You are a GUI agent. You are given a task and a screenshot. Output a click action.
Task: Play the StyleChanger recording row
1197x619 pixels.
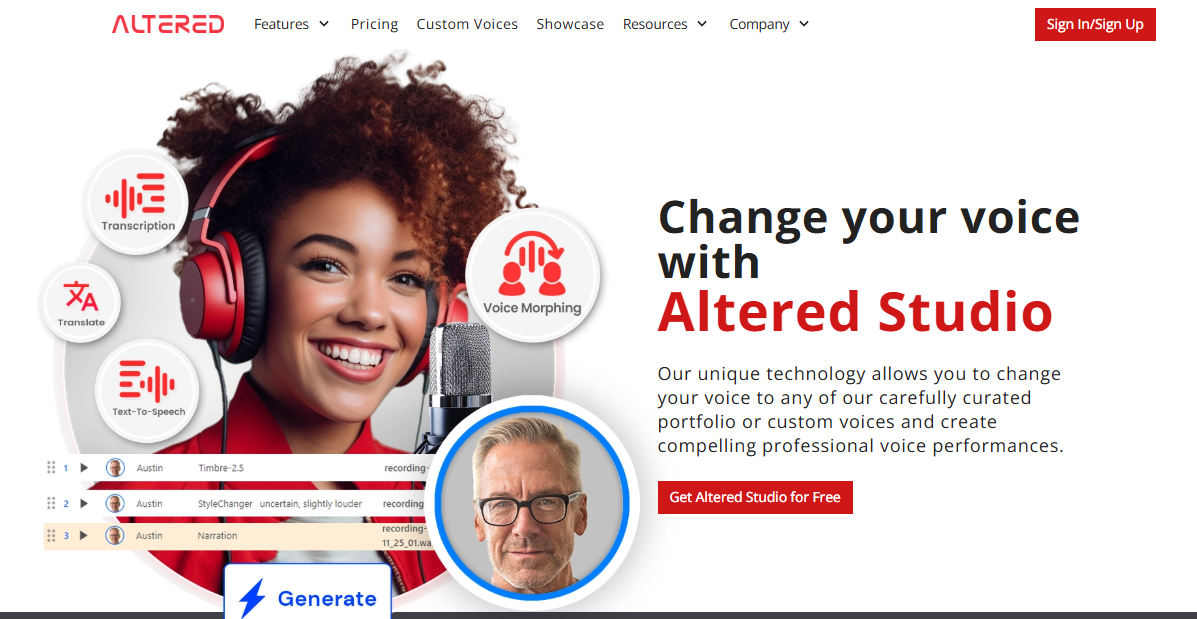pyautogui.click(x=84, y=504)
